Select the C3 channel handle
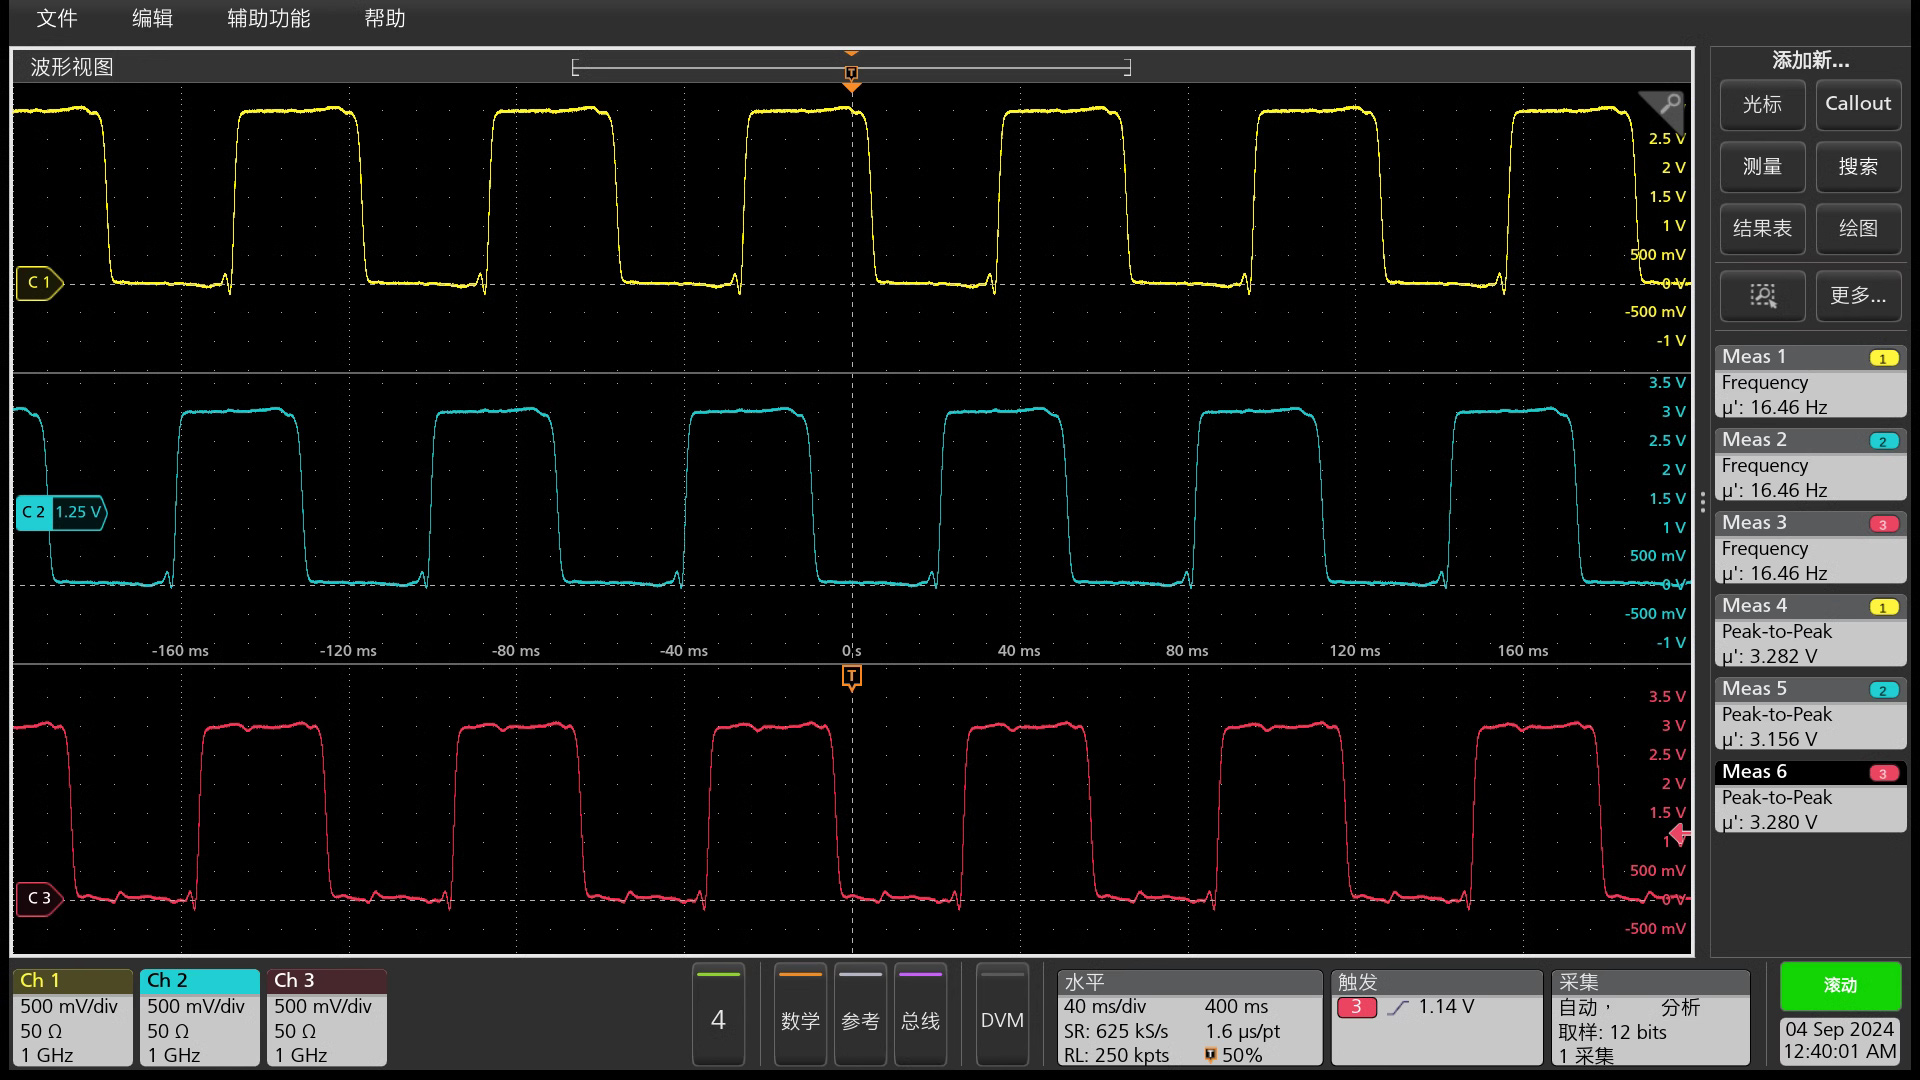 click(39, 898)
